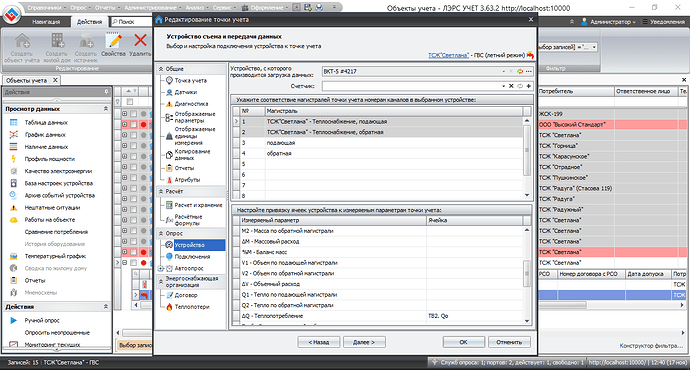
Task: Collapse the Общие section in dialog
Action: coord(161,69)
